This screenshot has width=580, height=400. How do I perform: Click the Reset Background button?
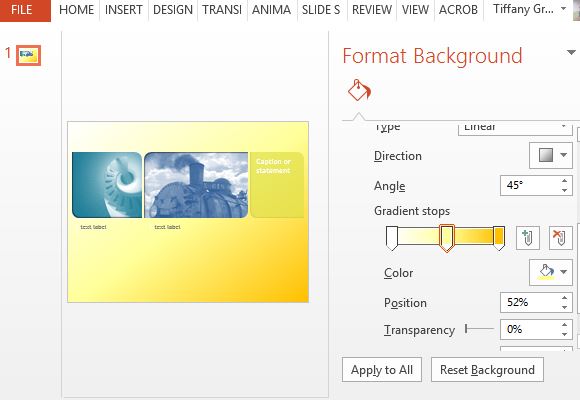pos(487,370)
